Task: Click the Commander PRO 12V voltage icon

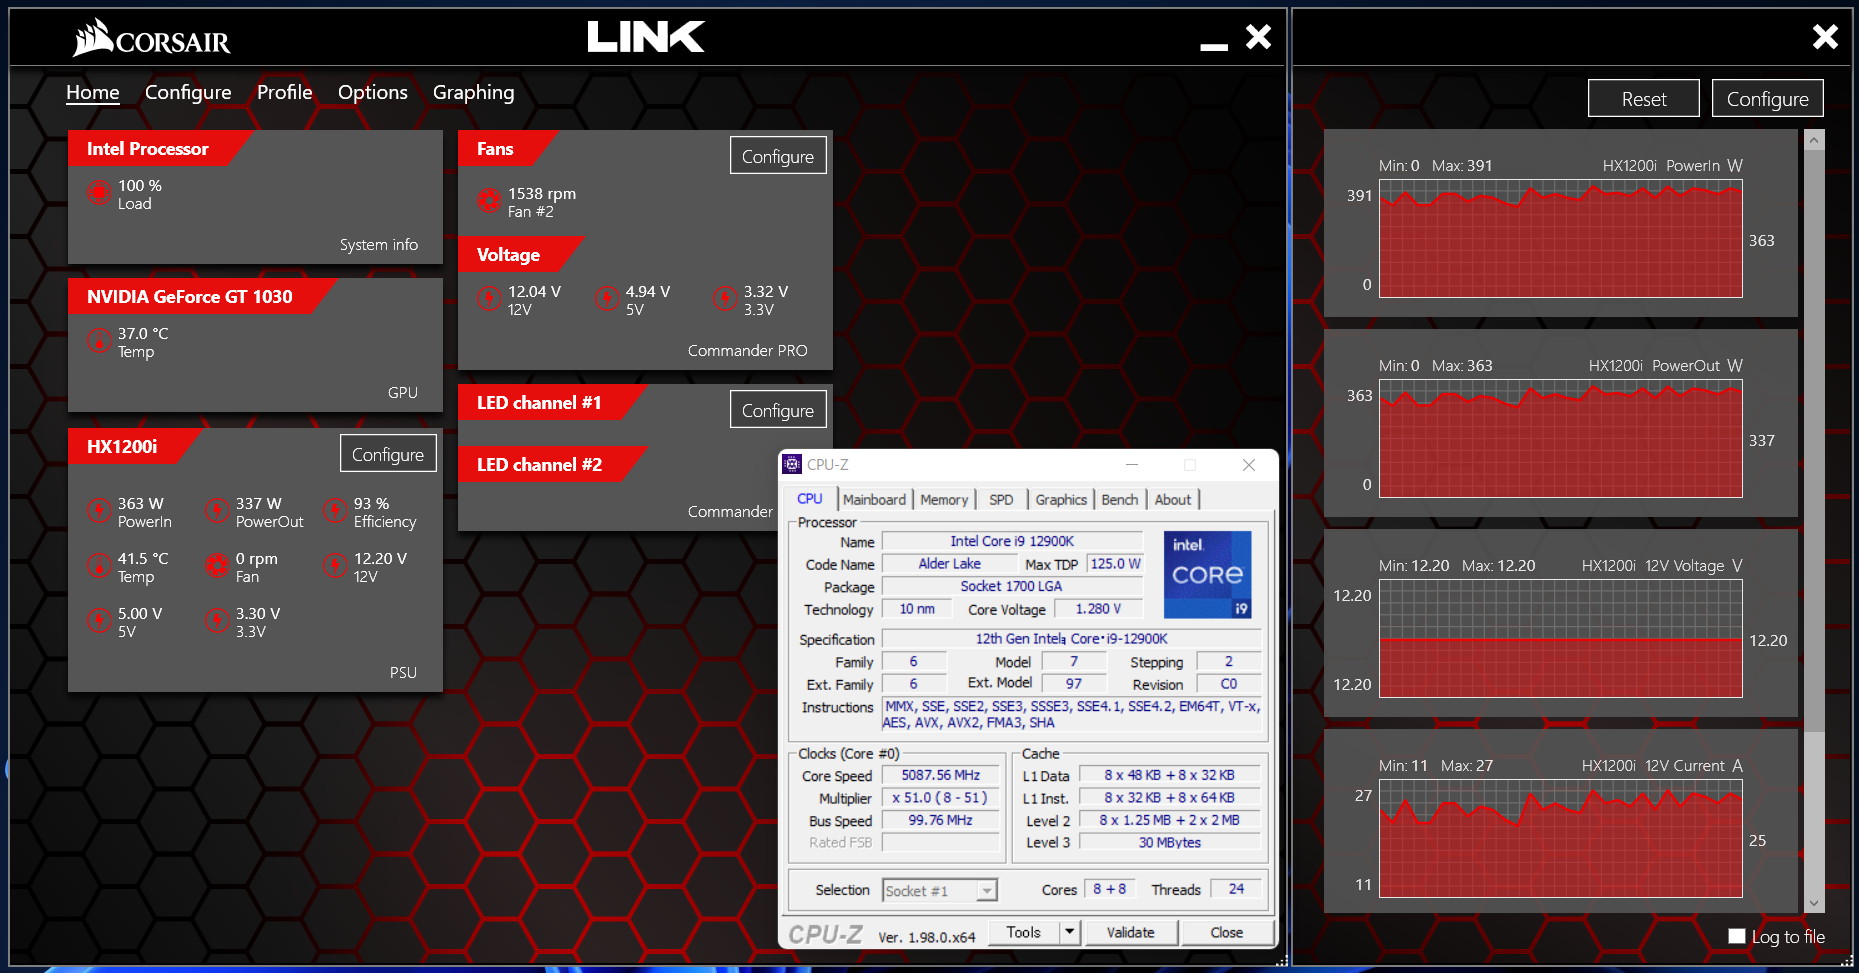Action: click(488, 298)
